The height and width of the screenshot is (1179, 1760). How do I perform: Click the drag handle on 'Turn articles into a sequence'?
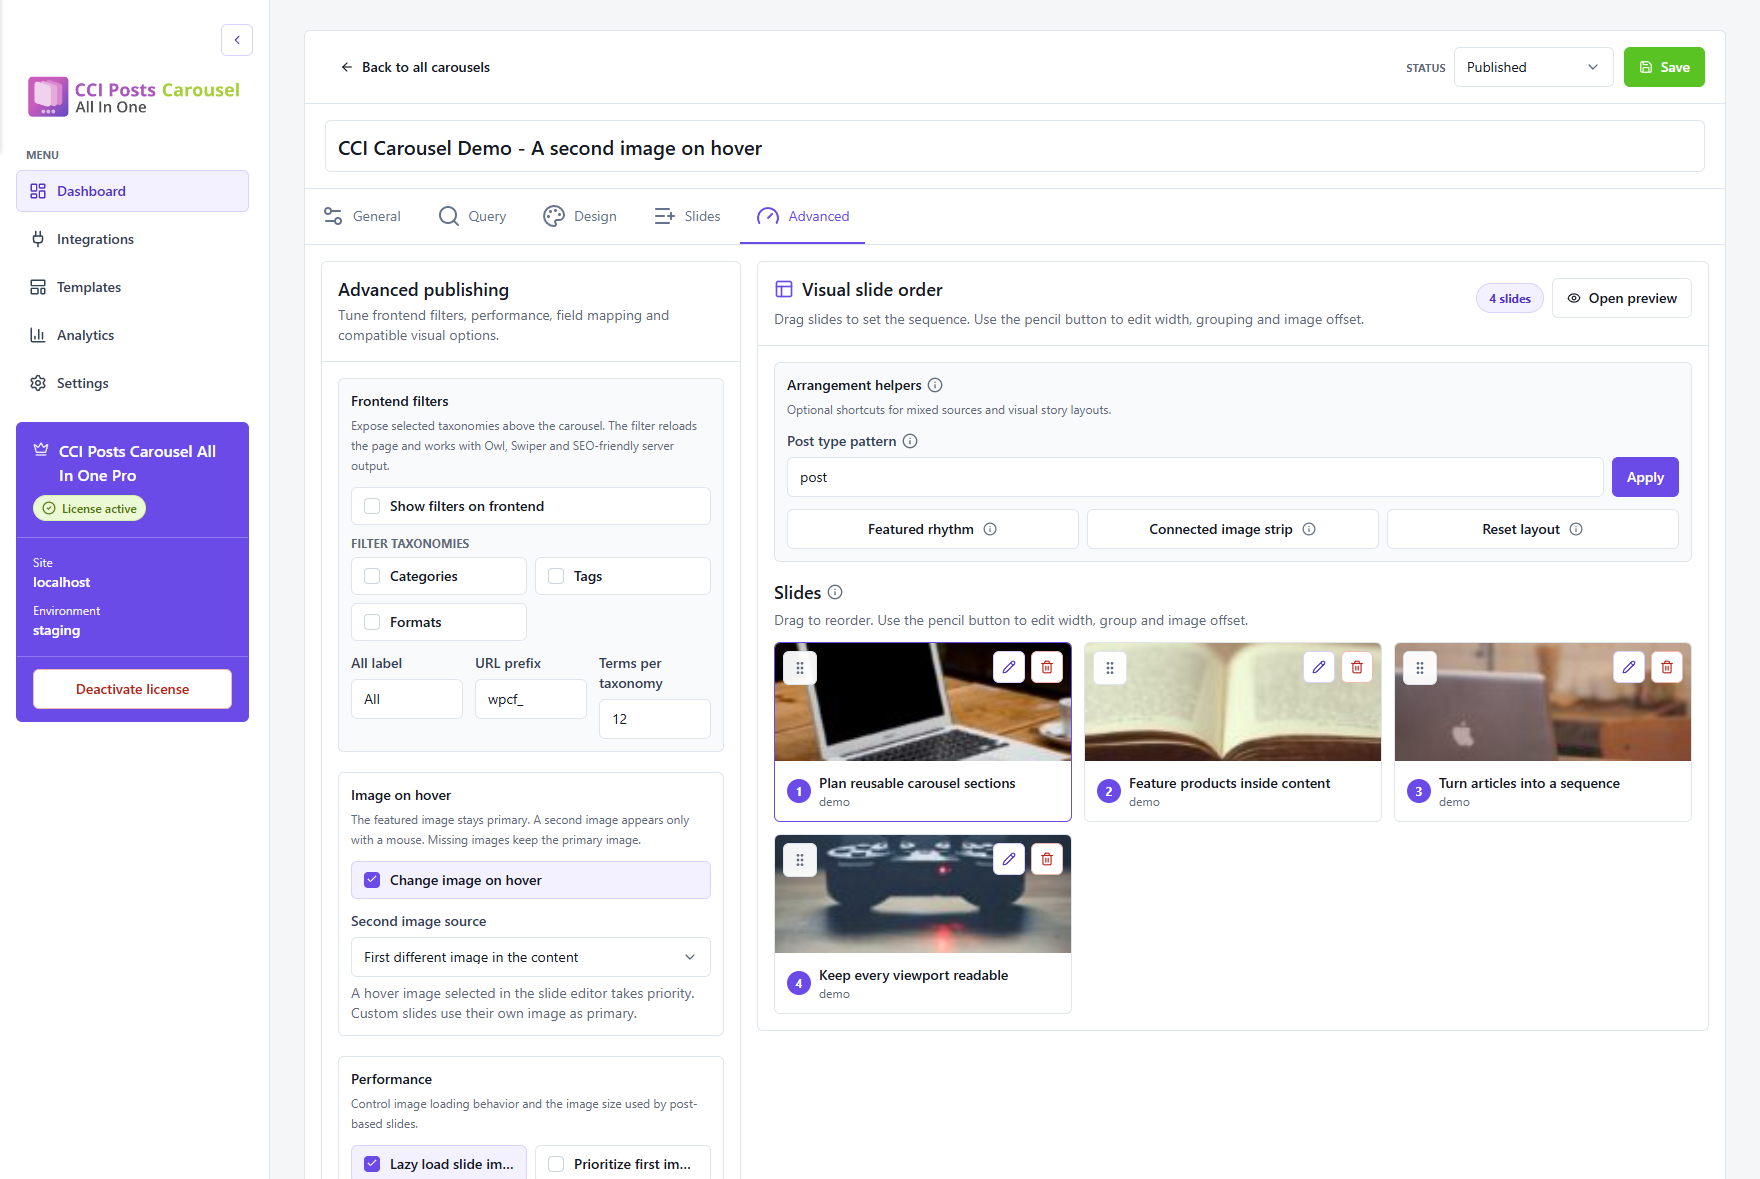coord(1420,668)
